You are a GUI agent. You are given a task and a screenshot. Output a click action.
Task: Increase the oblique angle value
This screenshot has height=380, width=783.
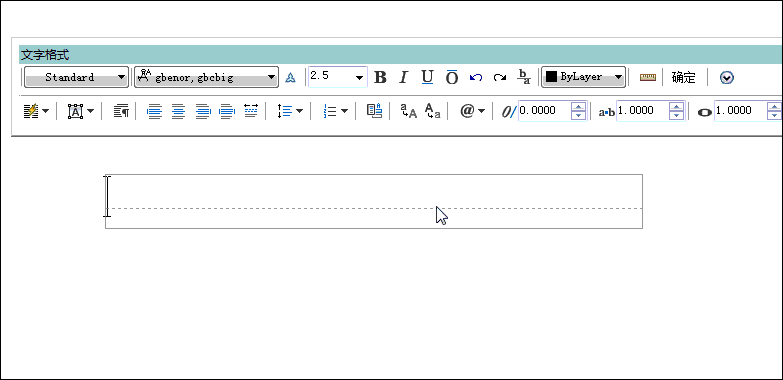click(578, 106)
